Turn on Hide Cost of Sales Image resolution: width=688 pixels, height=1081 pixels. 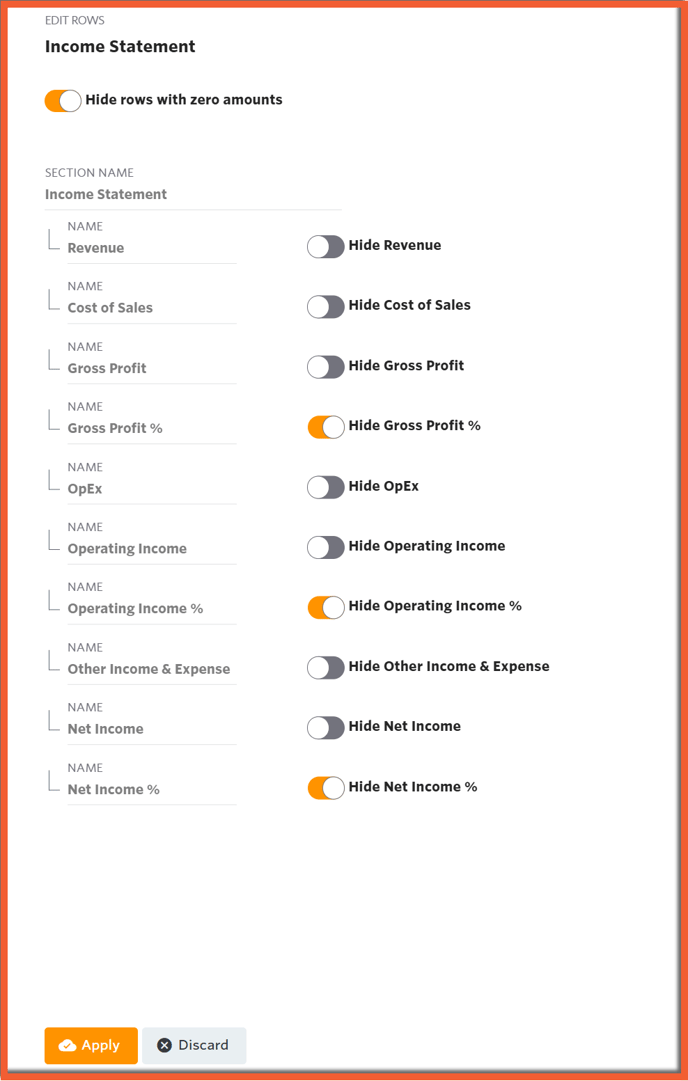(325, 306)
